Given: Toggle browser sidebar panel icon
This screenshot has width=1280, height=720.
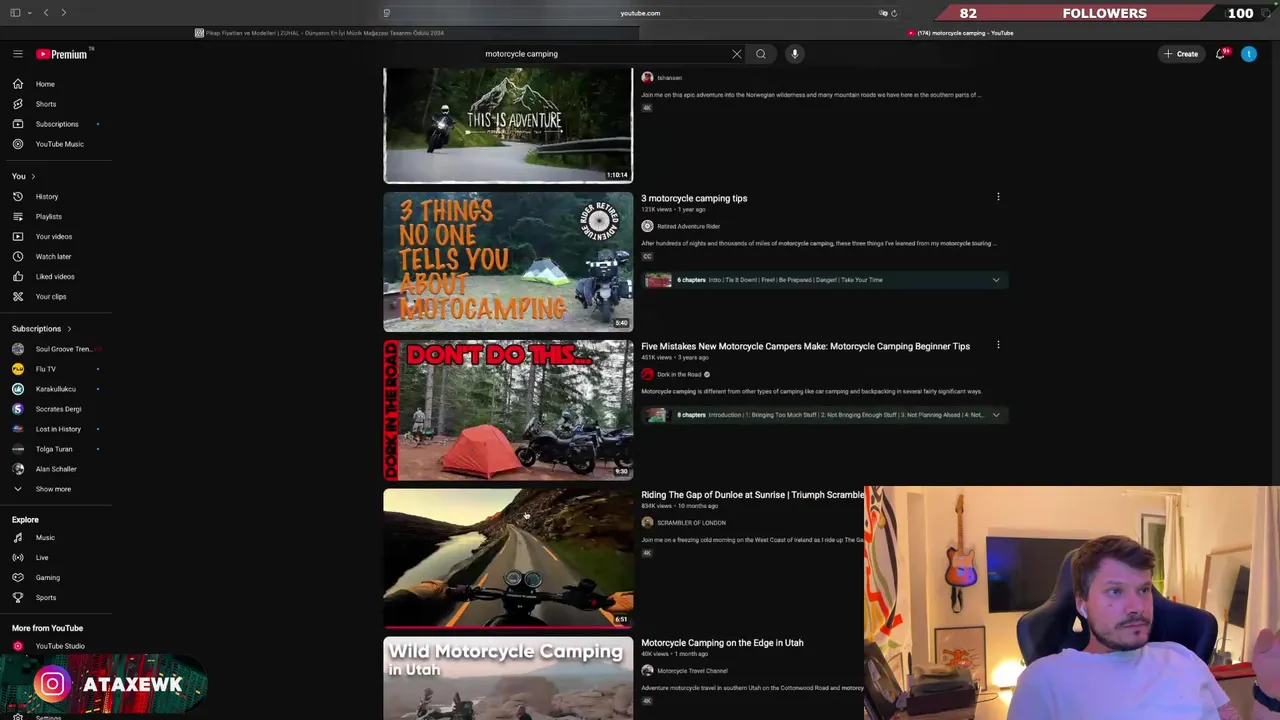Looking at the screenshot, I should click(x=15, y=13).
